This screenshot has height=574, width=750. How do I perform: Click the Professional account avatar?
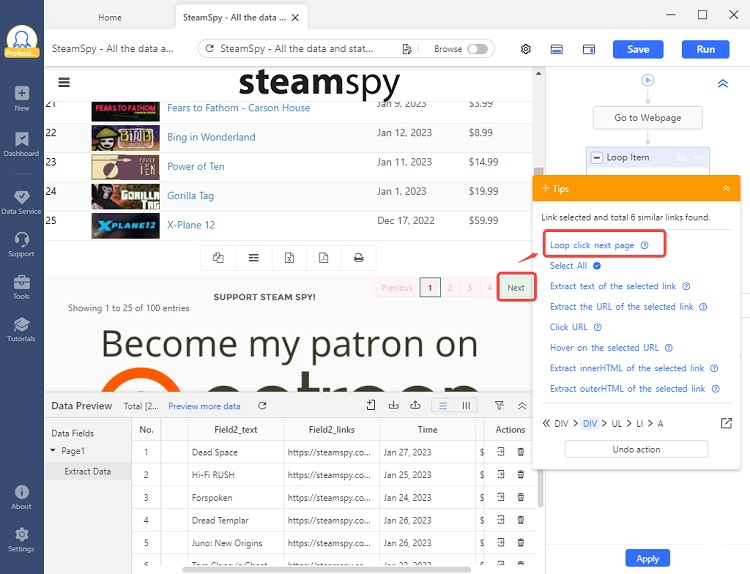click(x=22, y=42)
